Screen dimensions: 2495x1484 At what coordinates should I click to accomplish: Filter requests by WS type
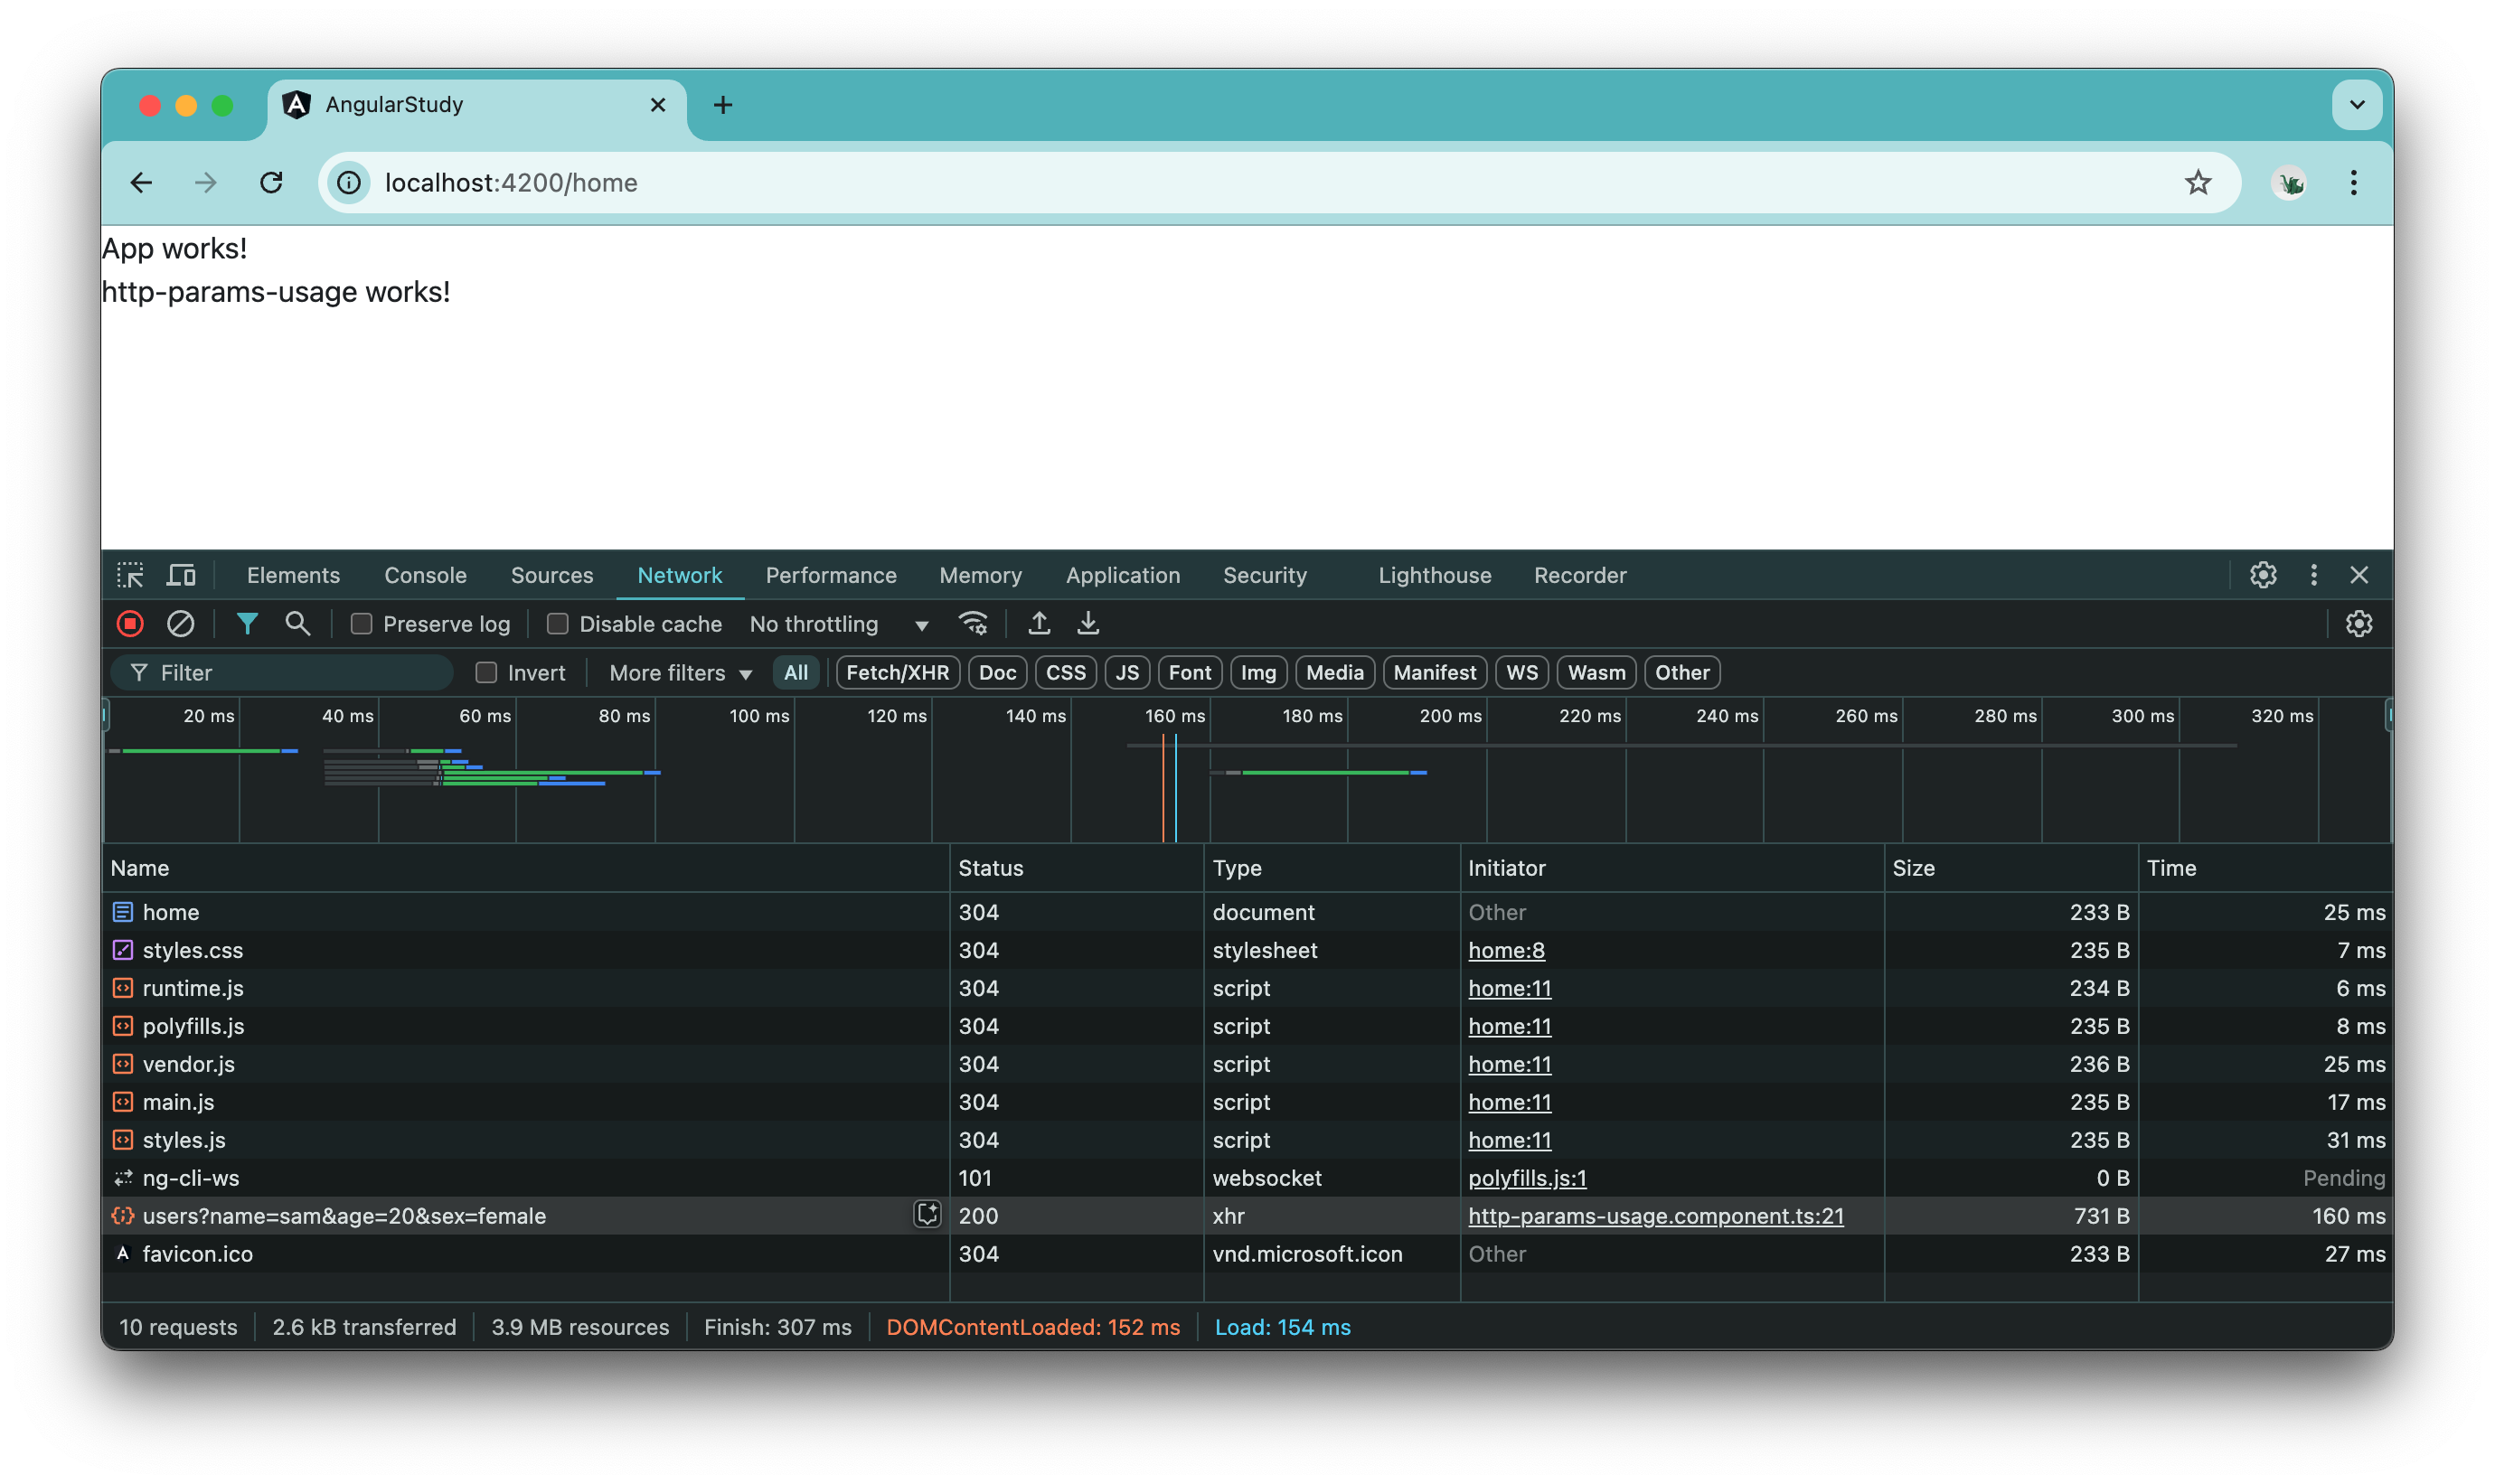point(1522,673)
